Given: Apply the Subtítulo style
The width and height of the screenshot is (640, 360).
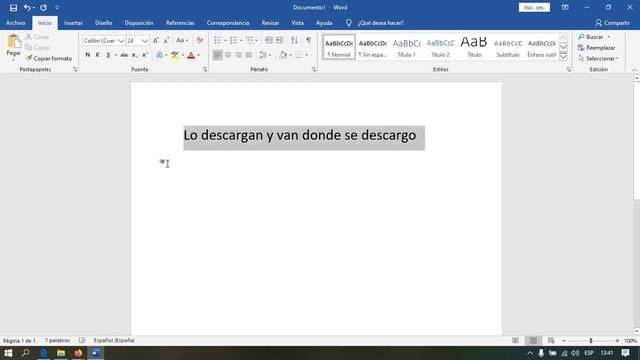Looking at the screenshot, I should (x=508, y=47).
